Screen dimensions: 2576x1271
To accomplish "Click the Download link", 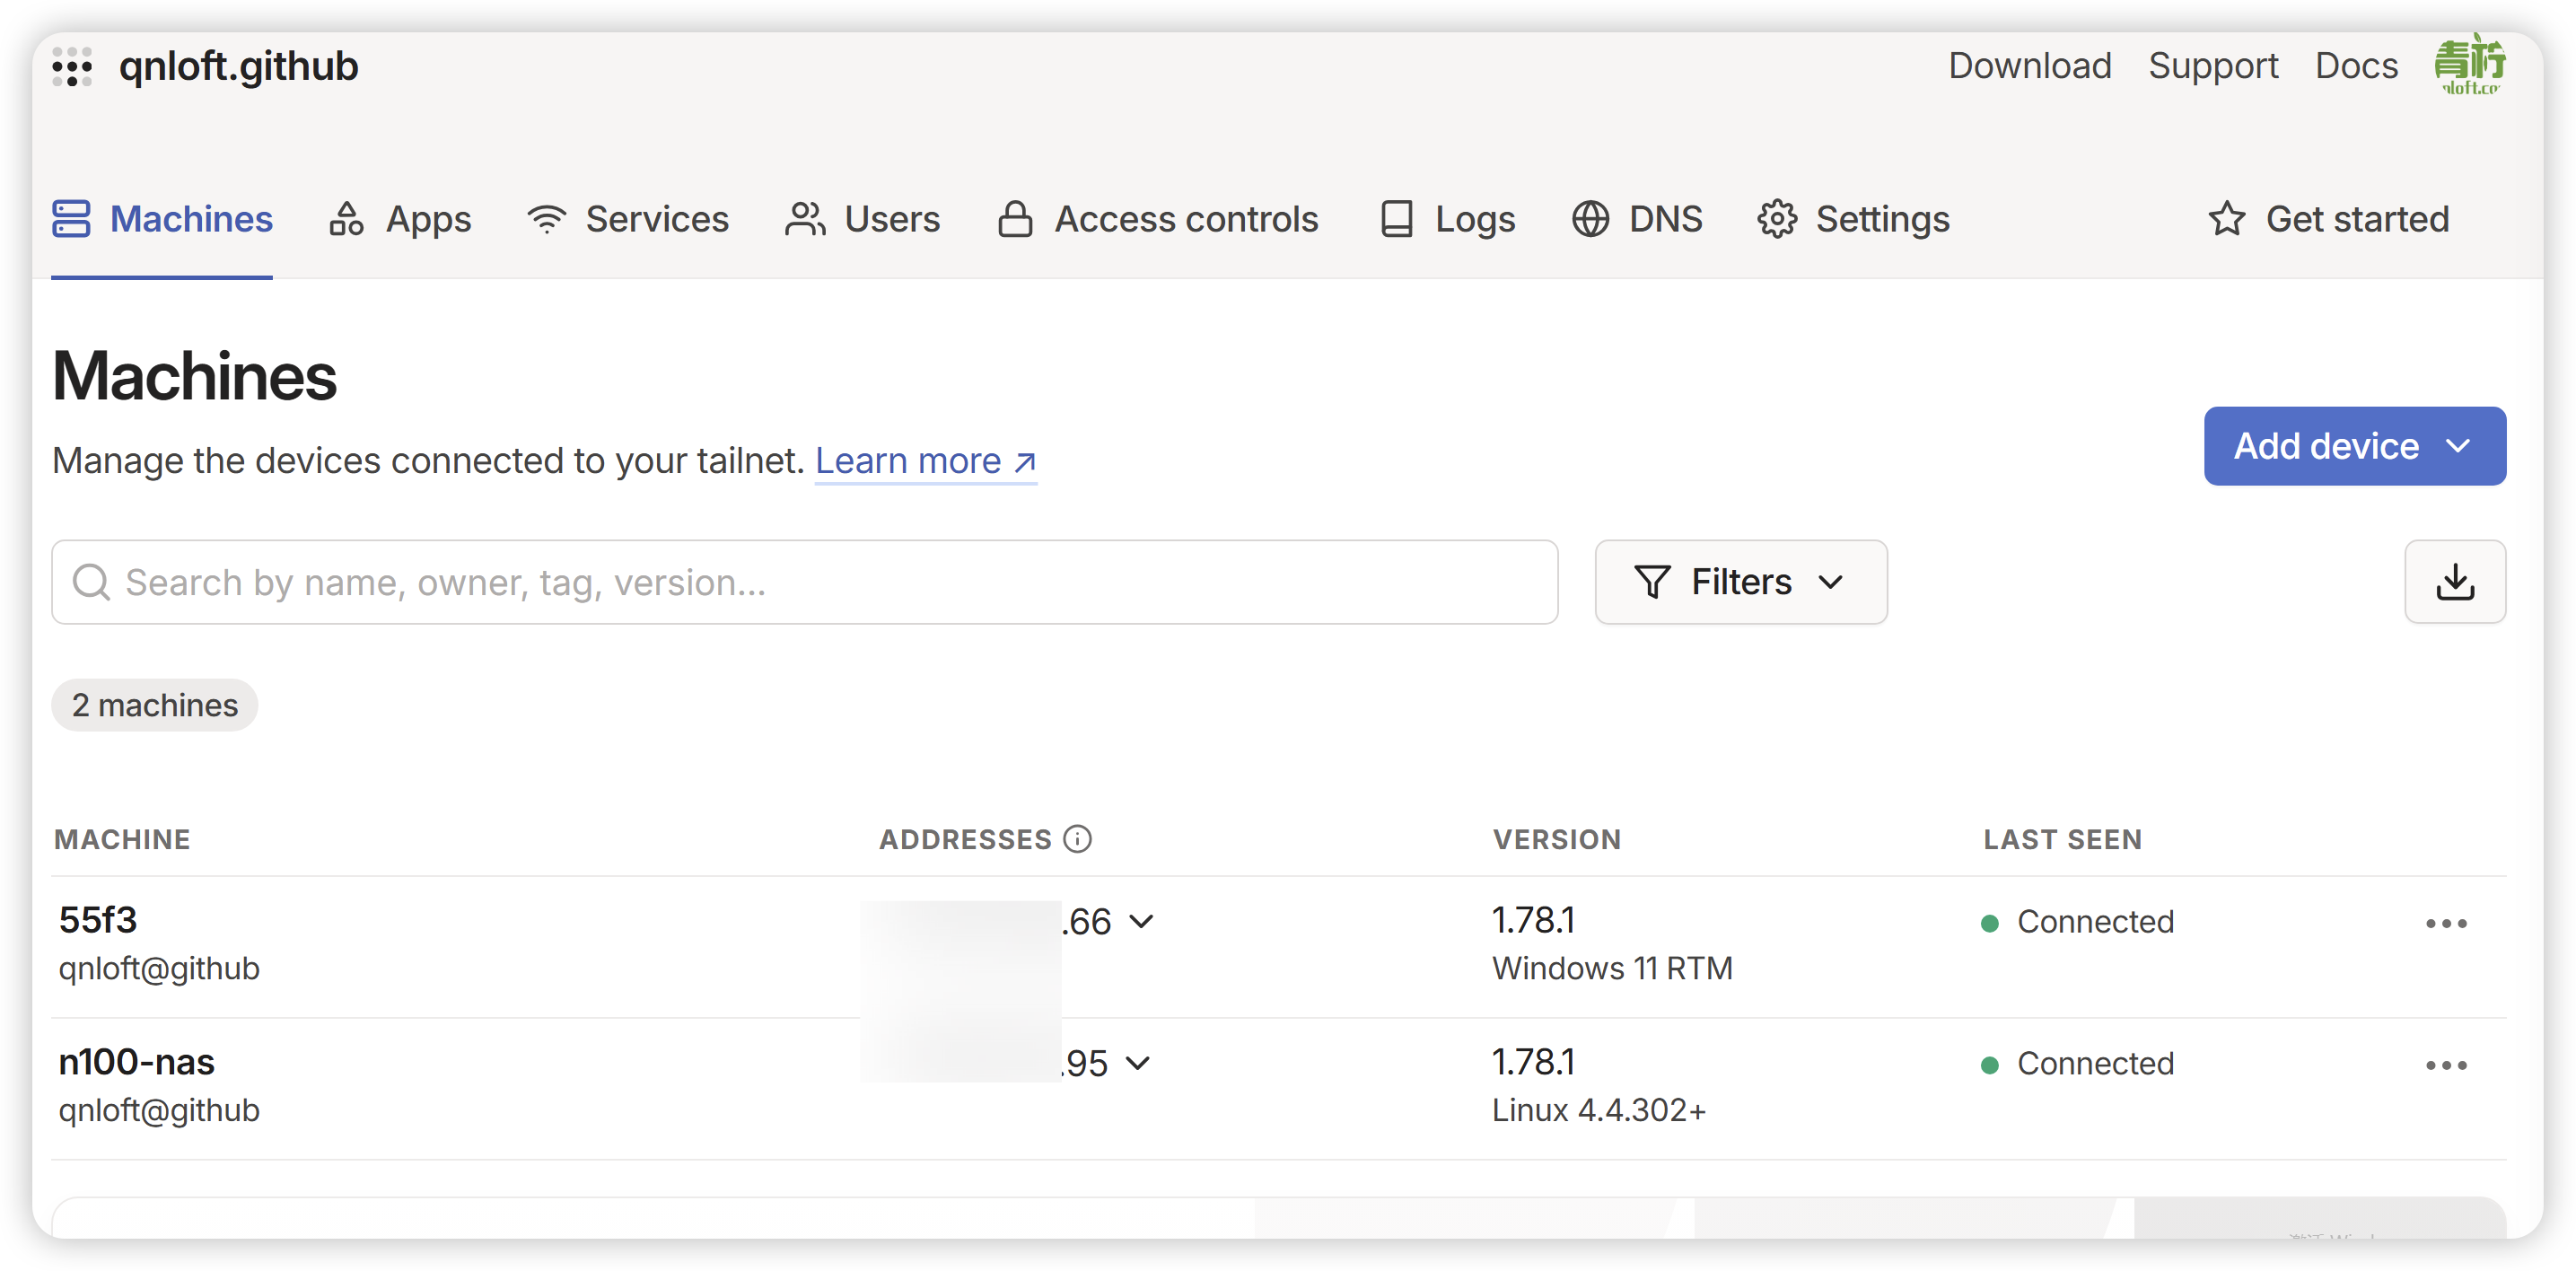I will point(2029,66).
